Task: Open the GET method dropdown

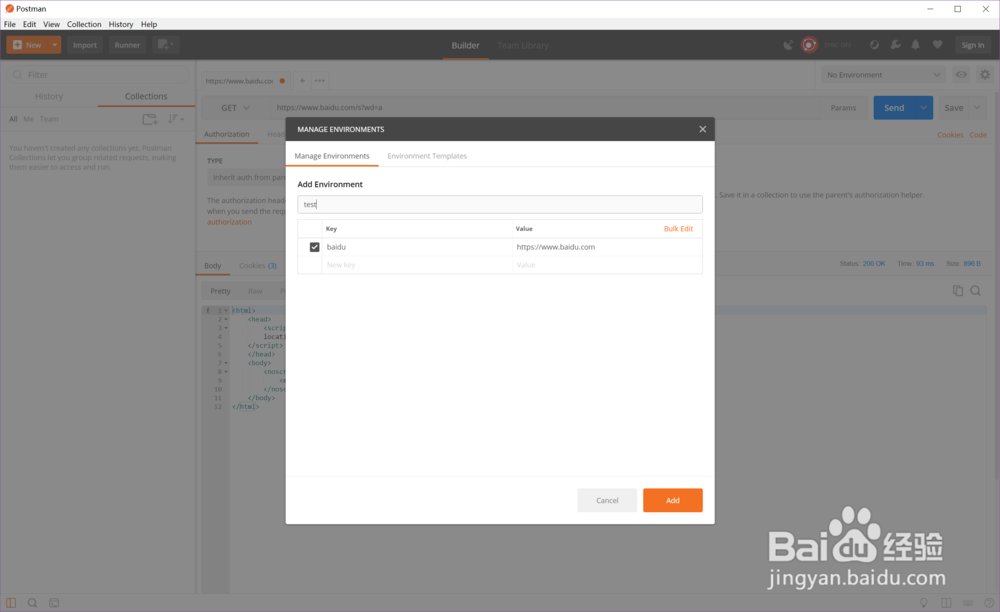Action: point(235,108)
